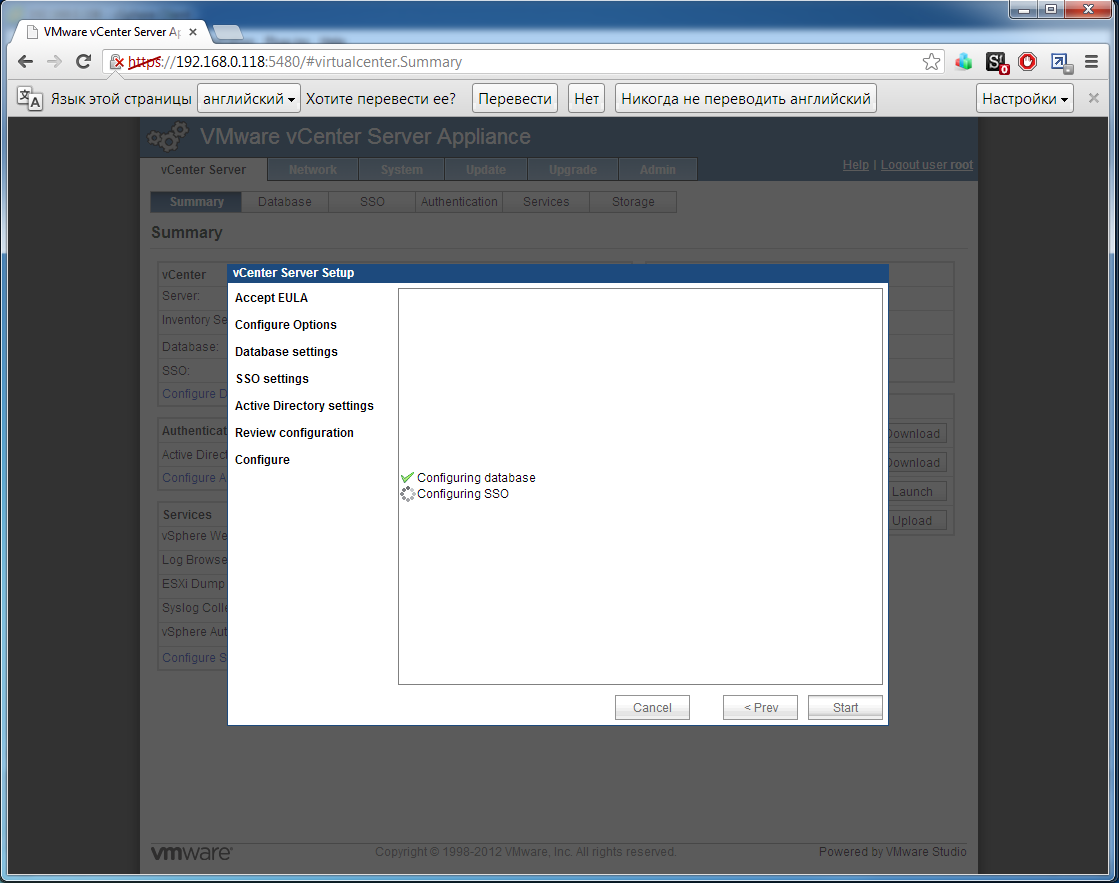
Task: Open the Update main tab
Action: [x=486, y=169]
